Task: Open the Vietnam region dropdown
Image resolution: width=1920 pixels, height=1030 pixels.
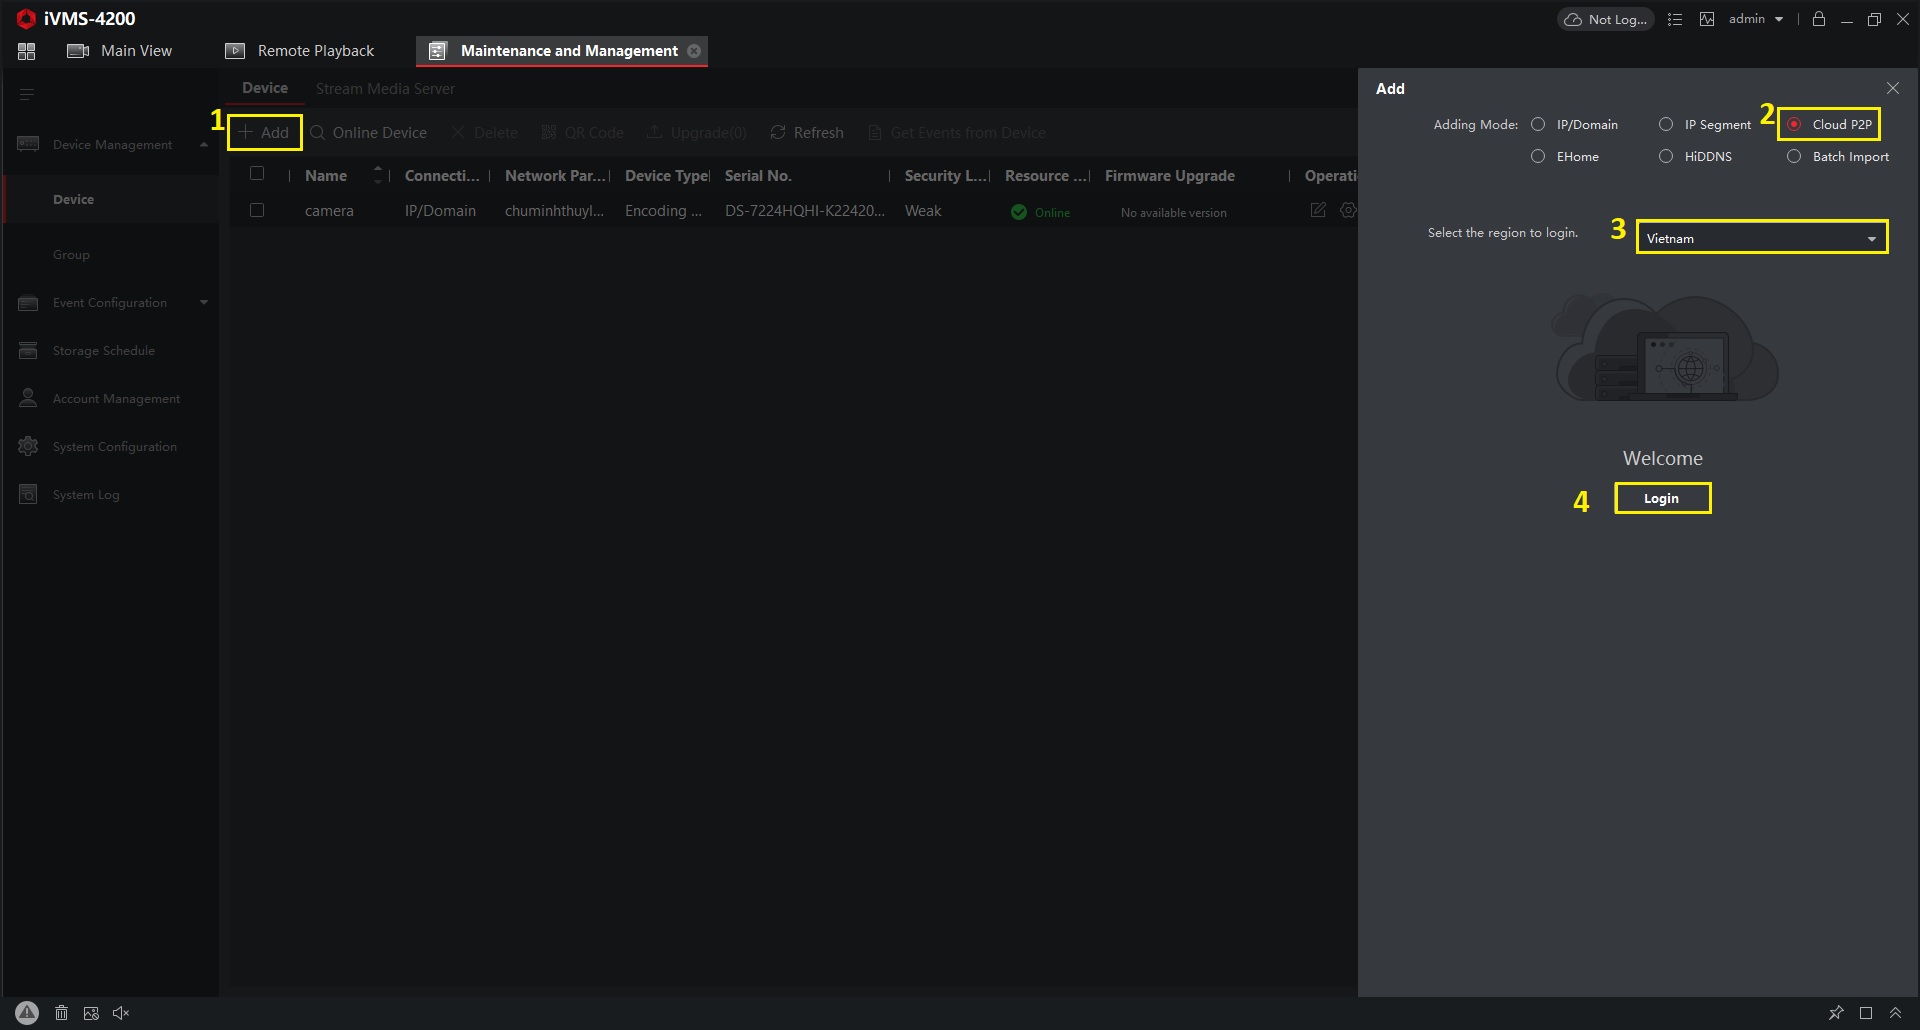Action: (x=1762, y=238)
